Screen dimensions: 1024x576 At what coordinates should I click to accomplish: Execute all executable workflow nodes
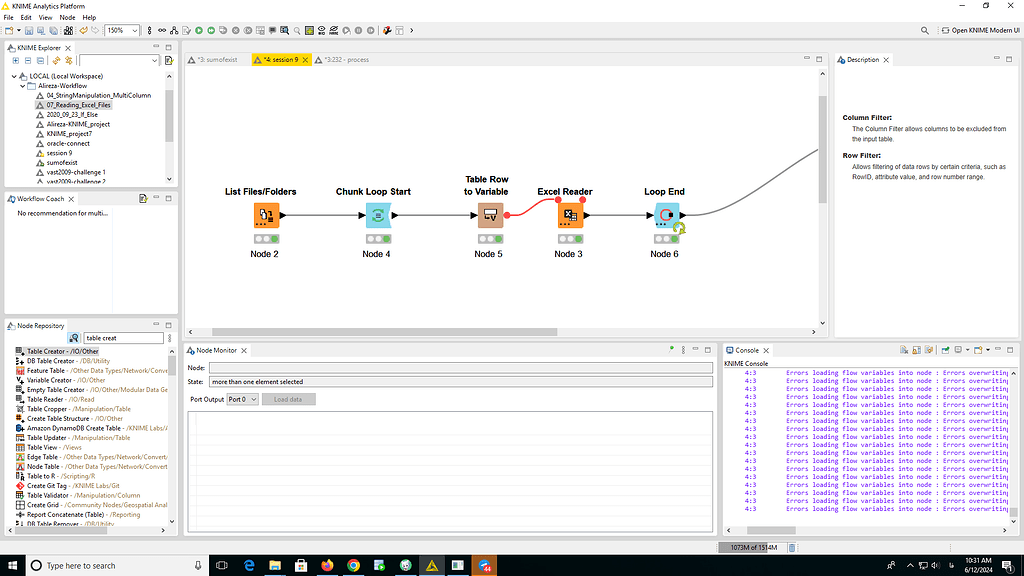pos(211,30)
